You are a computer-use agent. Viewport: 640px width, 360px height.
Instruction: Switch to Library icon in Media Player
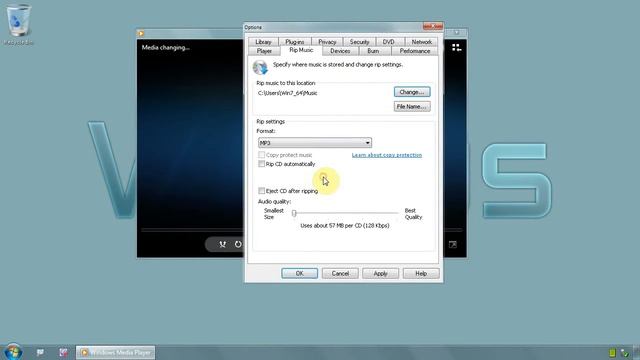[x=456, y=47]
